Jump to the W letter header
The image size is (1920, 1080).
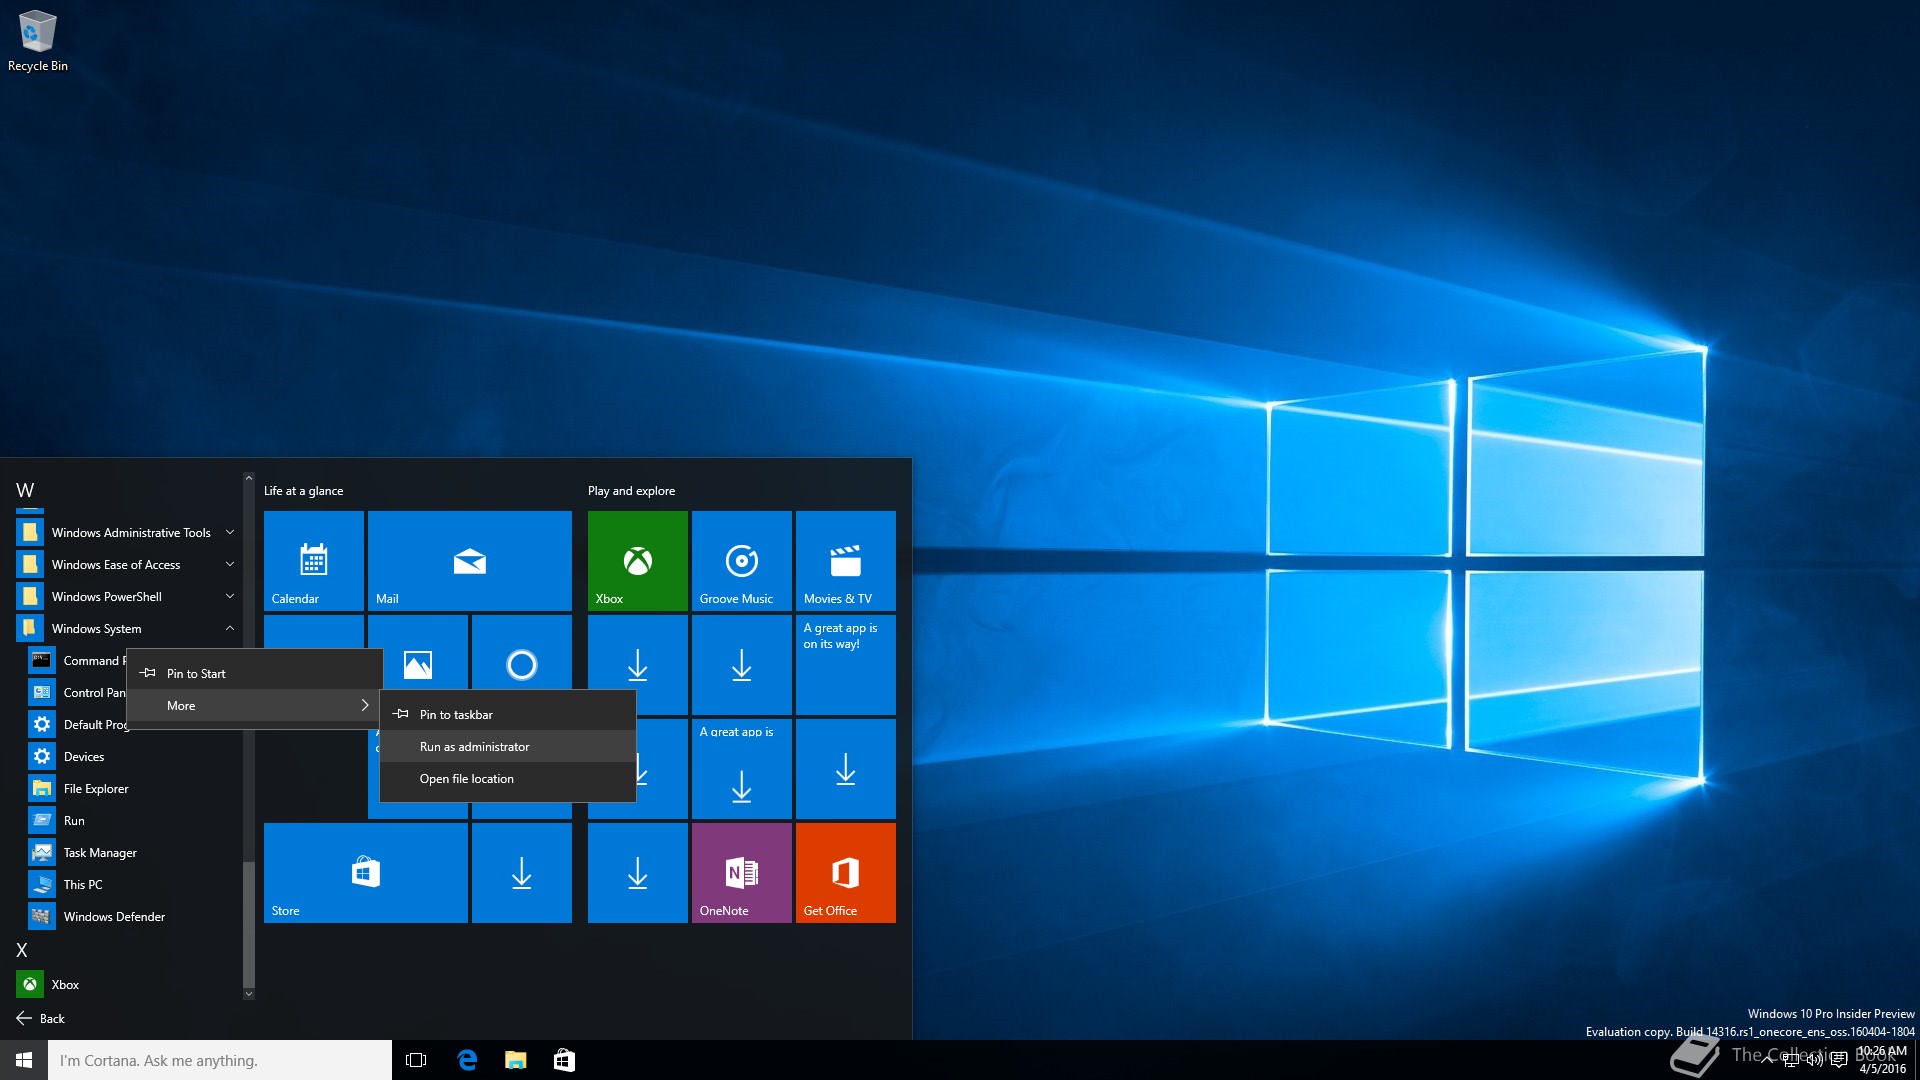[25, 490]
